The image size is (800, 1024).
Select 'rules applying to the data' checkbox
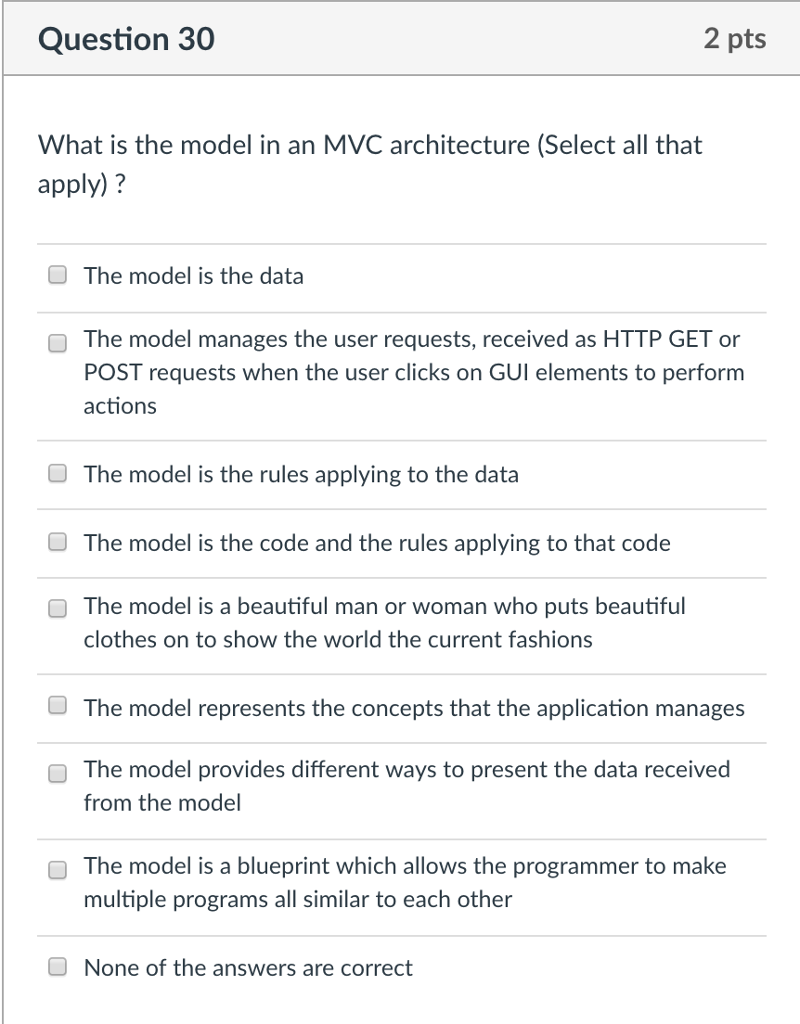[57, 473]
